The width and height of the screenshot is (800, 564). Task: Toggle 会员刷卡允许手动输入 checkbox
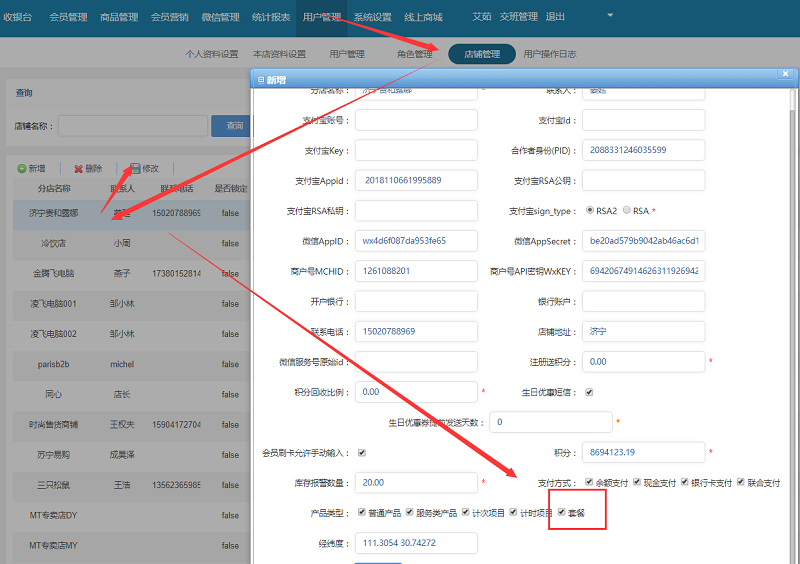(x=362, y=453)
